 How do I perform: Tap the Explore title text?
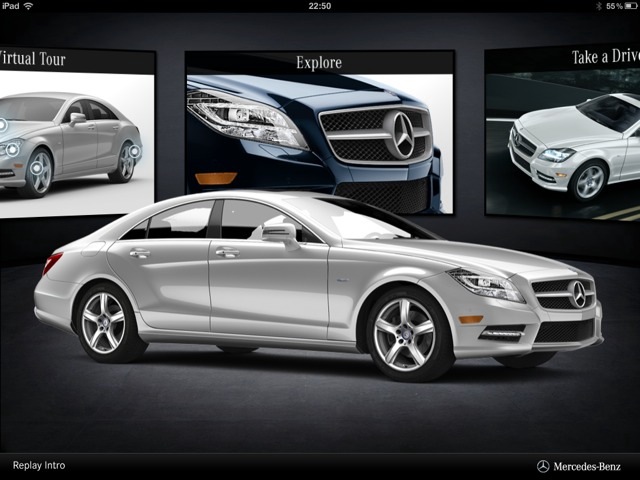click(319, 62)
